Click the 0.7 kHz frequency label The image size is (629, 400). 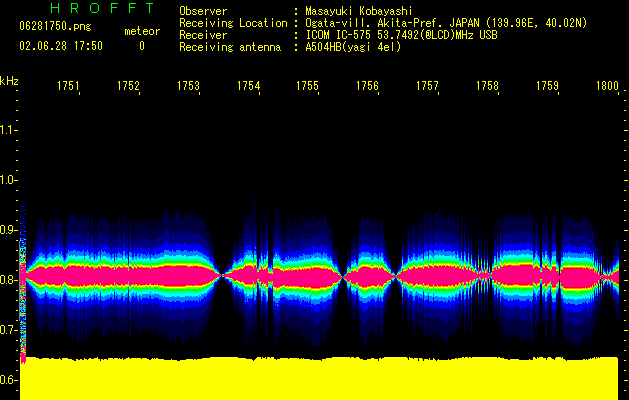(x=8, y=330)
